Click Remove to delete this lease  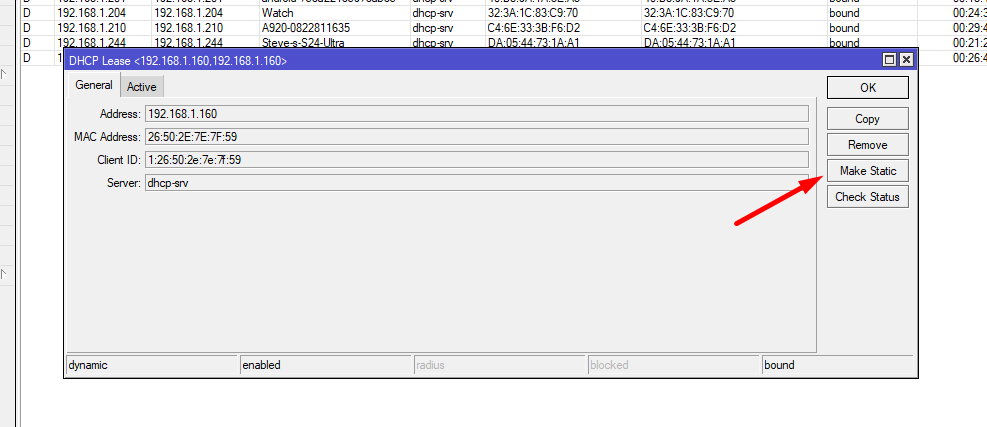tap(867, 145)
